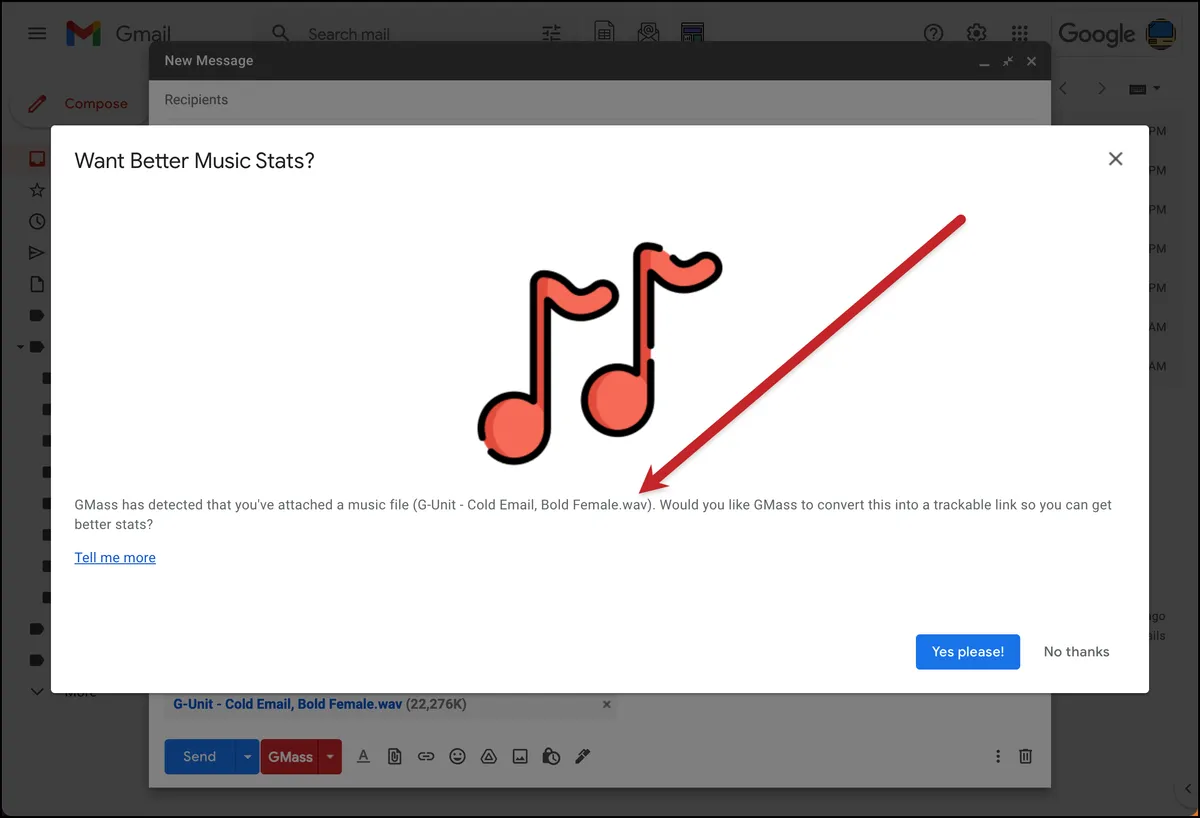Decline with No thanks button

pos(1076,652)
